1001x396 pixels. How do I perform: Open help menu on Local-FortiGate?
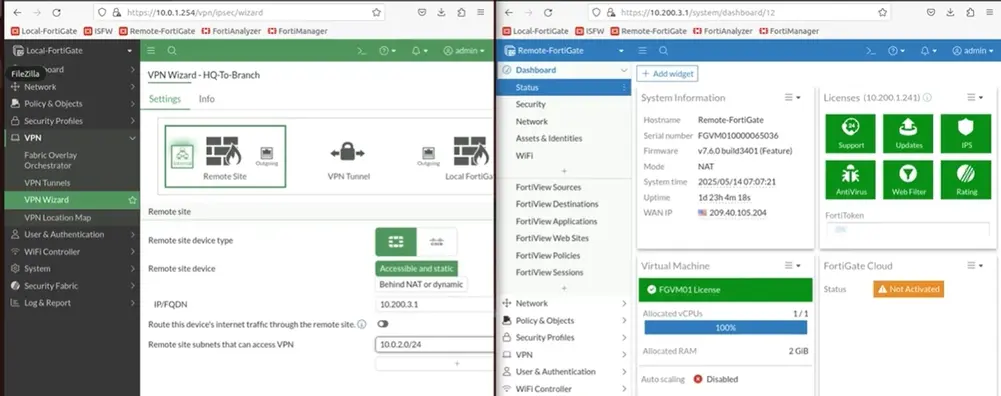pyautogui.click(x=387, y=50)
